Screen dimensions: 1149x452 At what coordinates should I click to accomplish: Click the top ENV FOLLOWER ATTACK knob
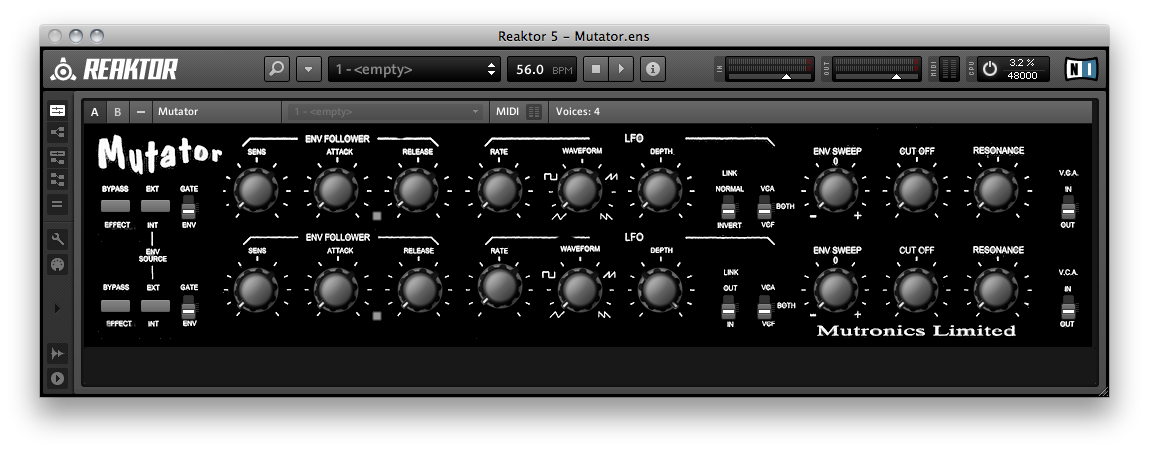(336, 190)
